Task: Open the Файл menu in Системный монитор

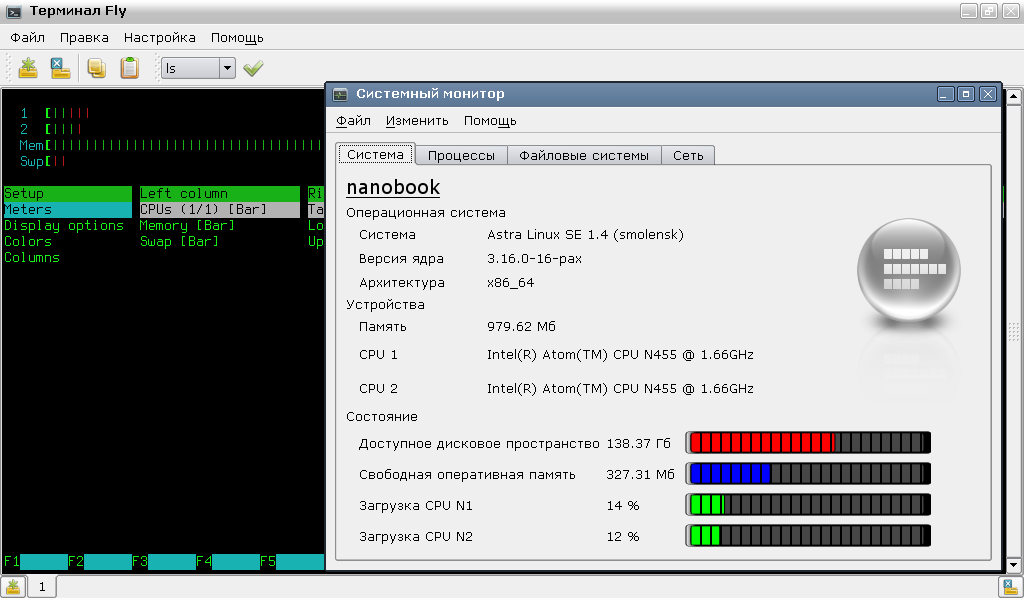Action: (x=353, y=121)
